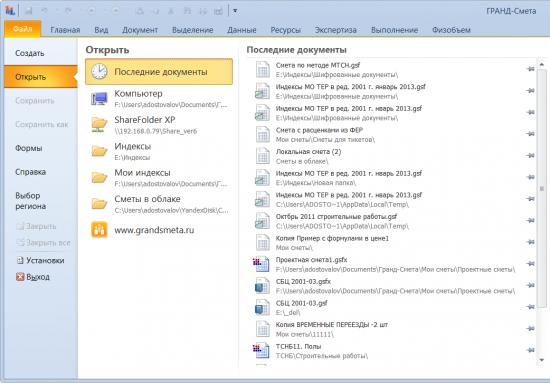Viewport: 550px width, 383px height.
Task: Open the www.grandsmeta.ru icon link
Action: coord(99,230)
